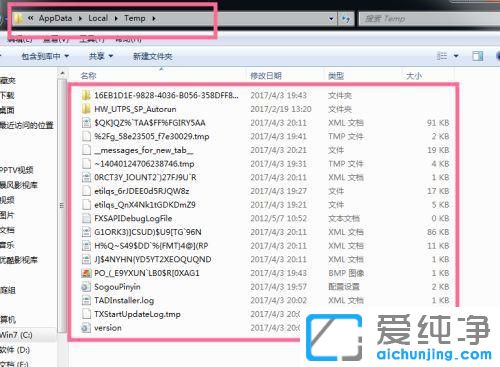
Task: Select the 0RCT3Y_IOUNT2 XML file icon
Action: point(86,177)
